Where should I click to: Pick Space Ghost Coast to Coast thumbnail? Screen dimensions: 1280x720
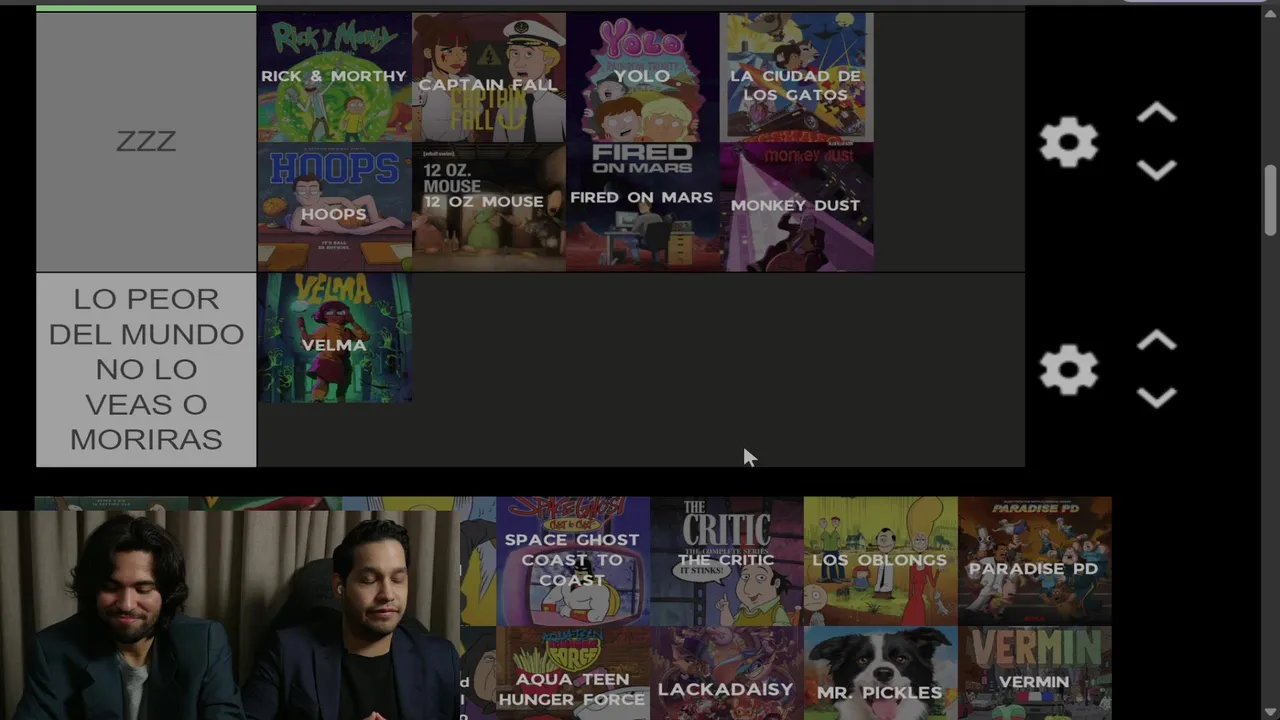(572, 561)
